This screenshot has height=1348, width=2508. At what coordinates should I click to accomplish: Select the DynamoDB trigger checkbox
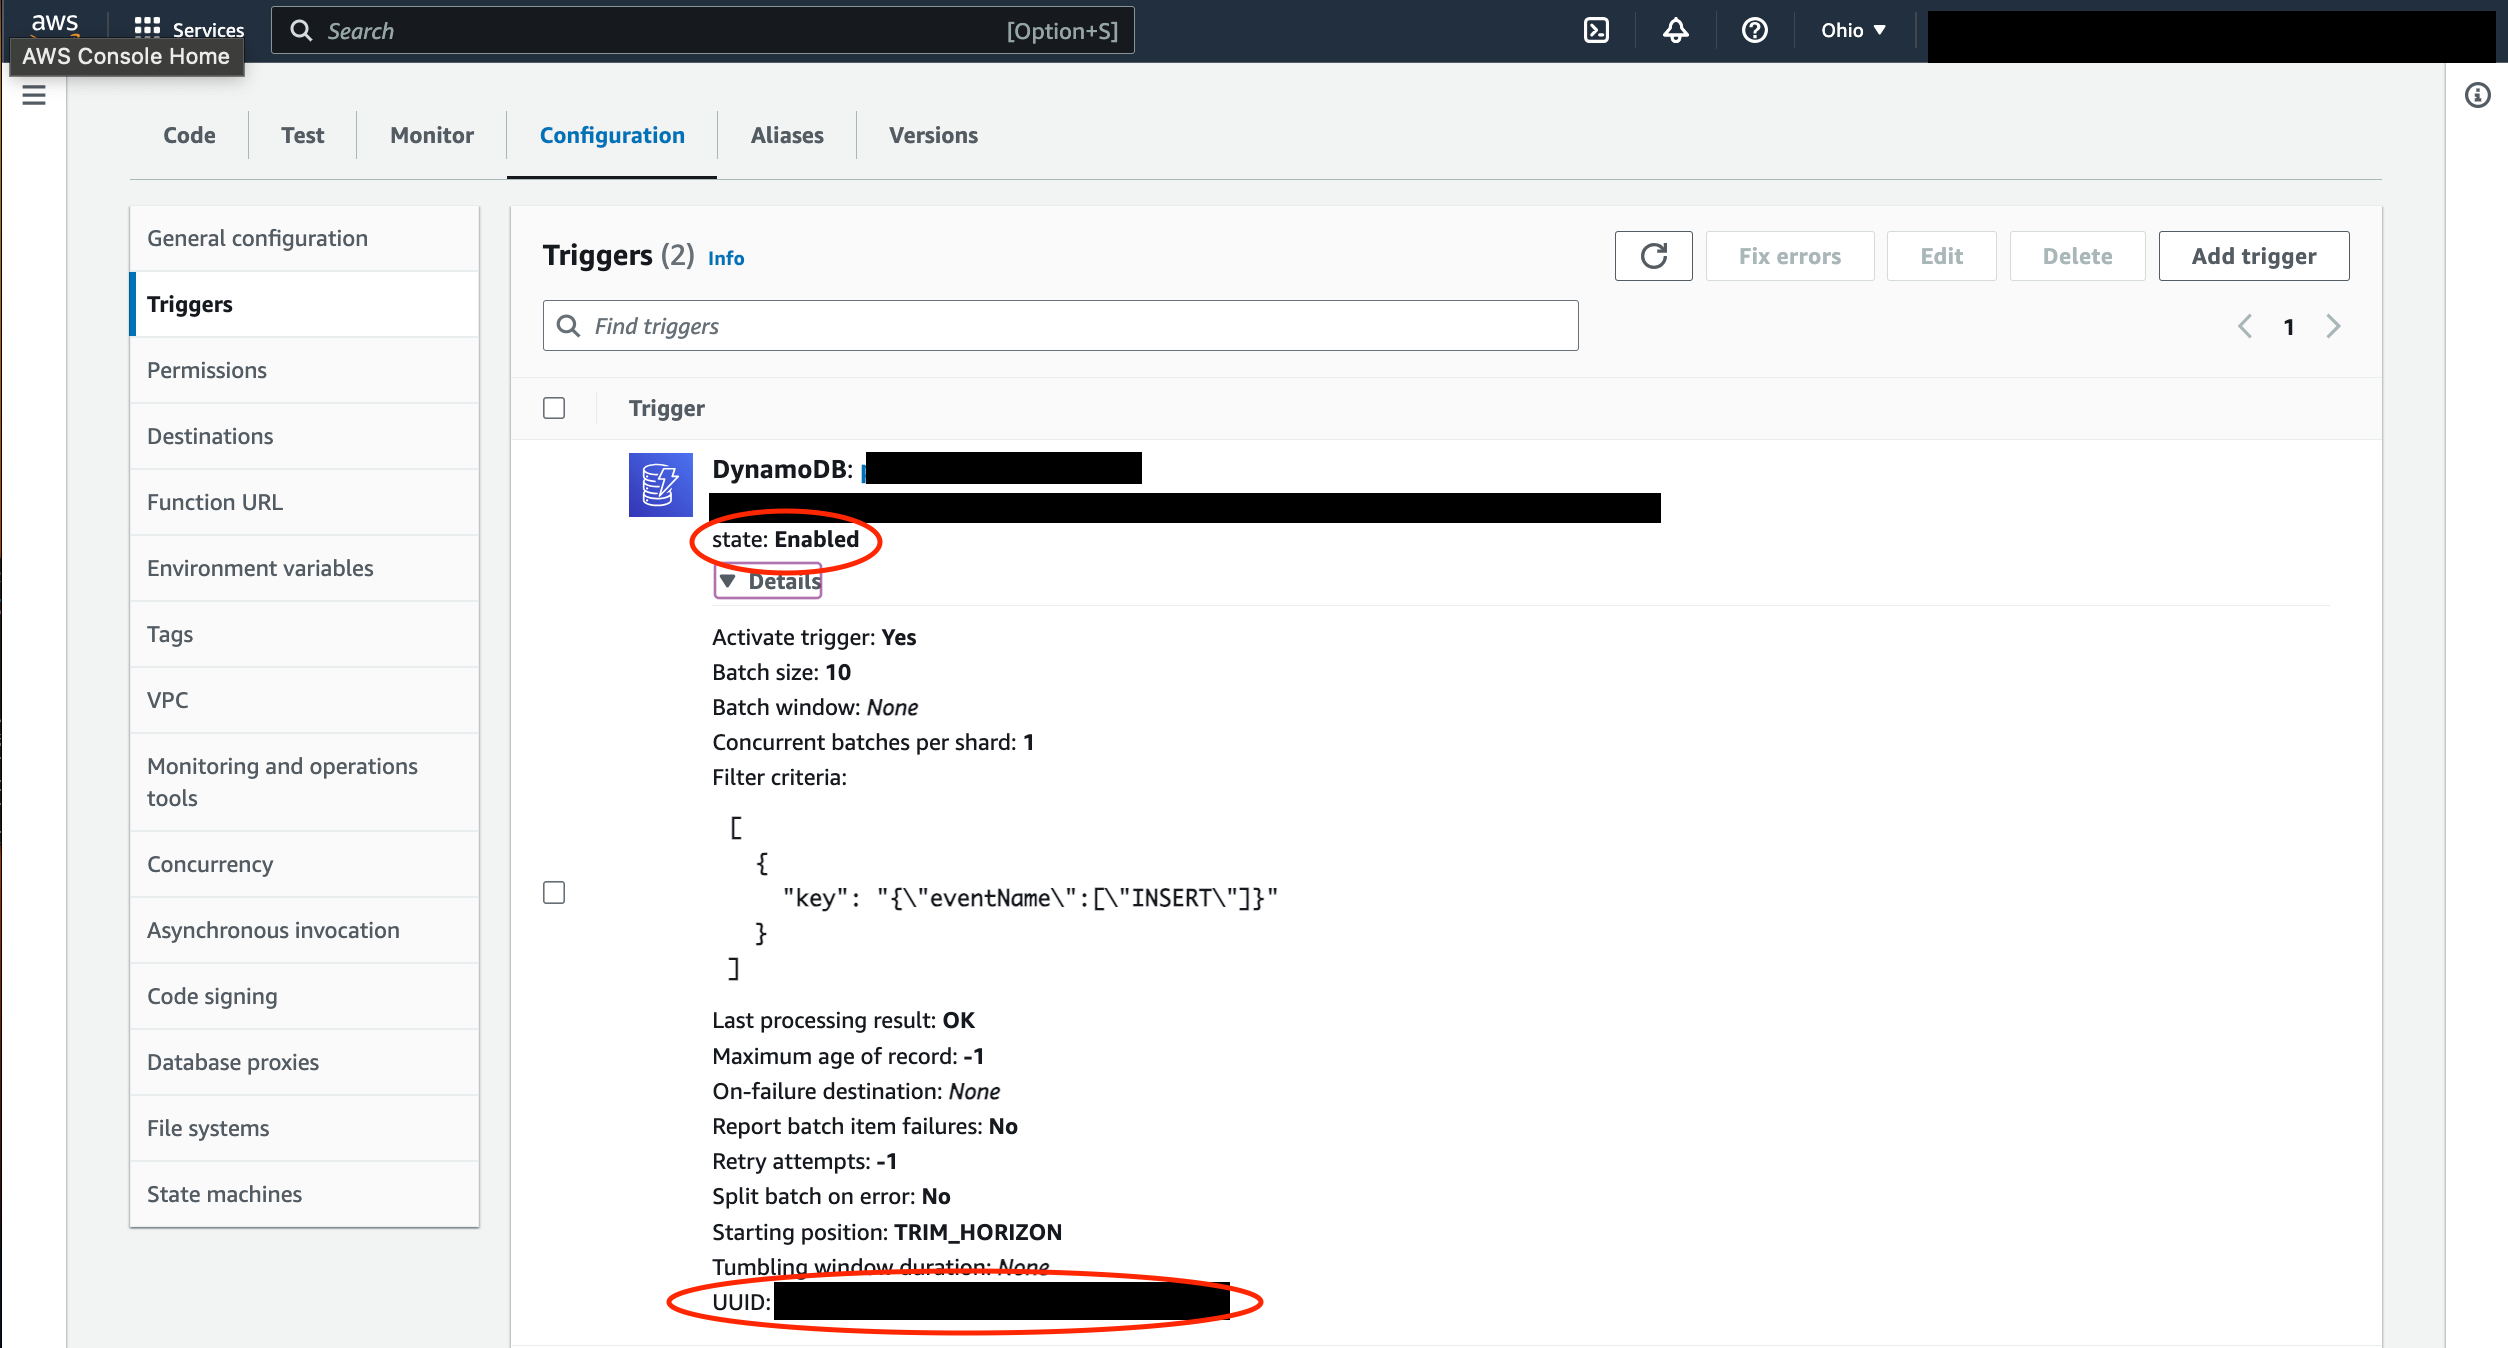tap(554, 892)
